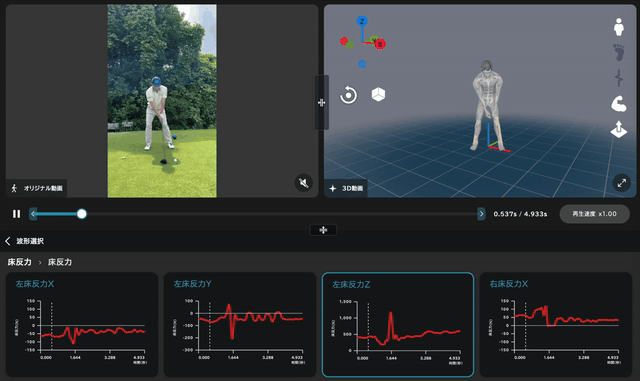The height and width of the screenshot is (381, 640).
Task: Open the 右床反力X chart card
Action: [x=556, y=325]
